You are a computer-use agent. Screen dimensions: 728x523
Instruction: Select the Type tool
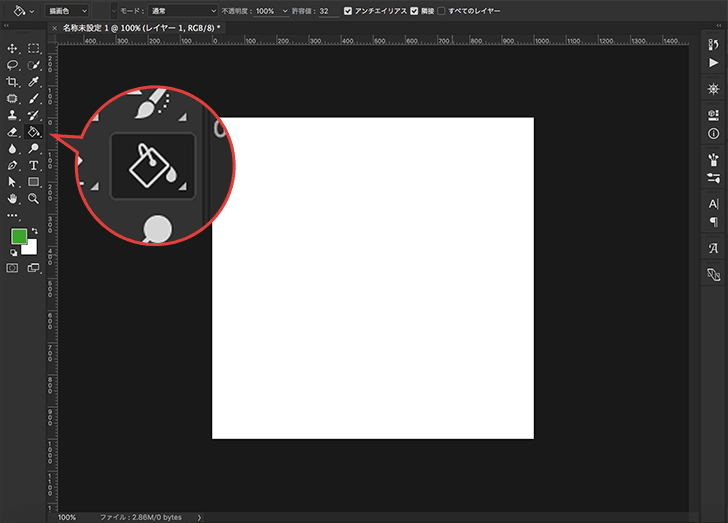click(x=33, y=165)
